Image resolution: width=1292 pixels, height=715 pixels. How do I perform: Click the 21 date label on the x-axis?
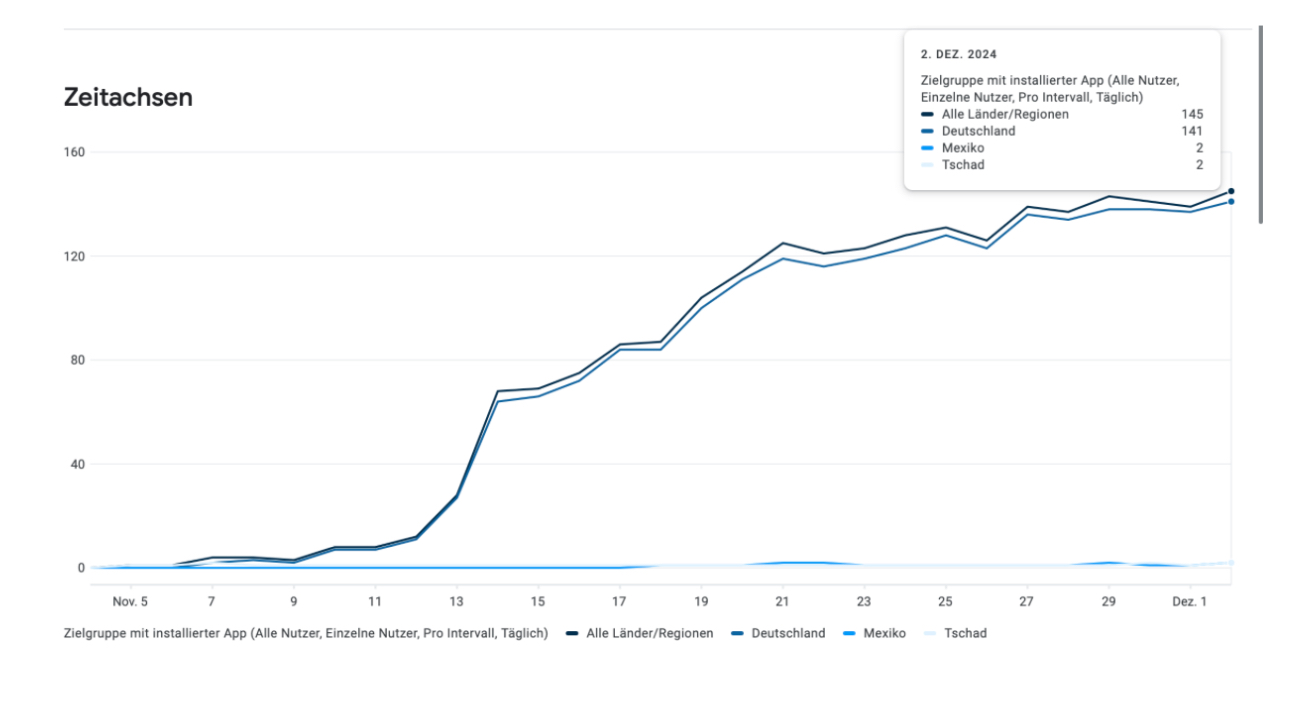(x=782, y=602)
